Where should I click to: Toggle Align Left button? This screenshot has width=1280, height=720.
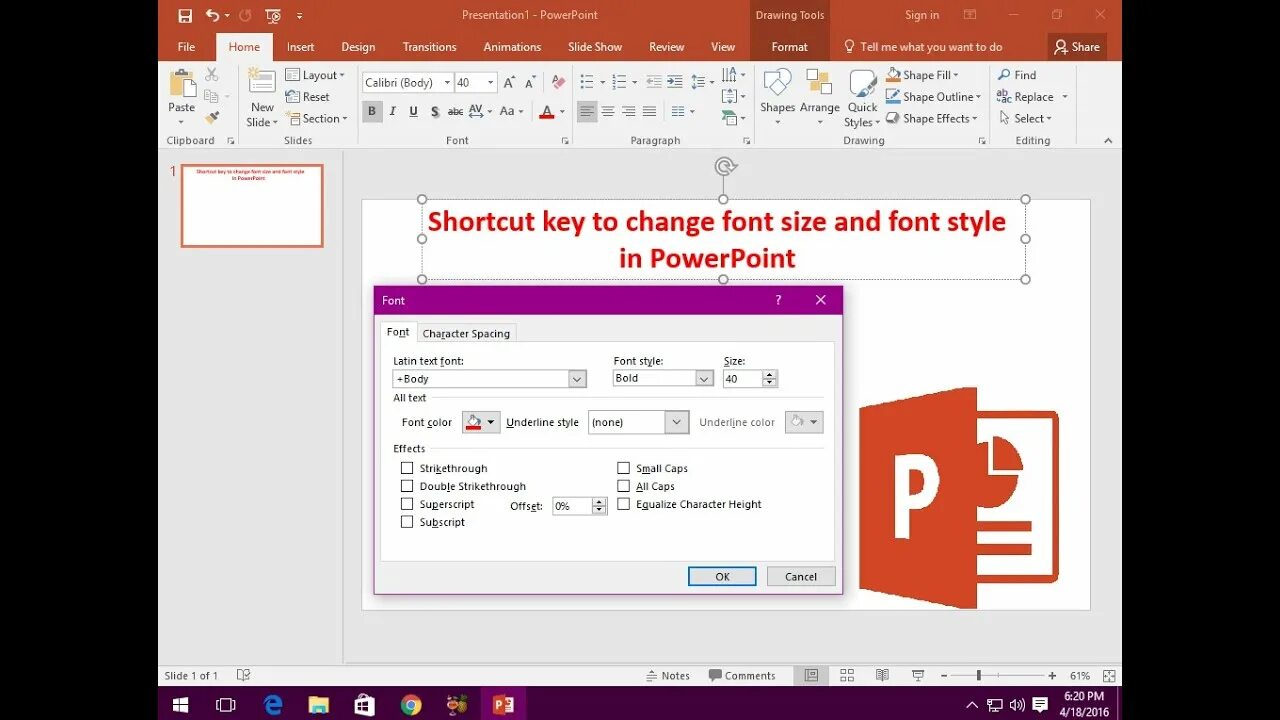(587, 112)
